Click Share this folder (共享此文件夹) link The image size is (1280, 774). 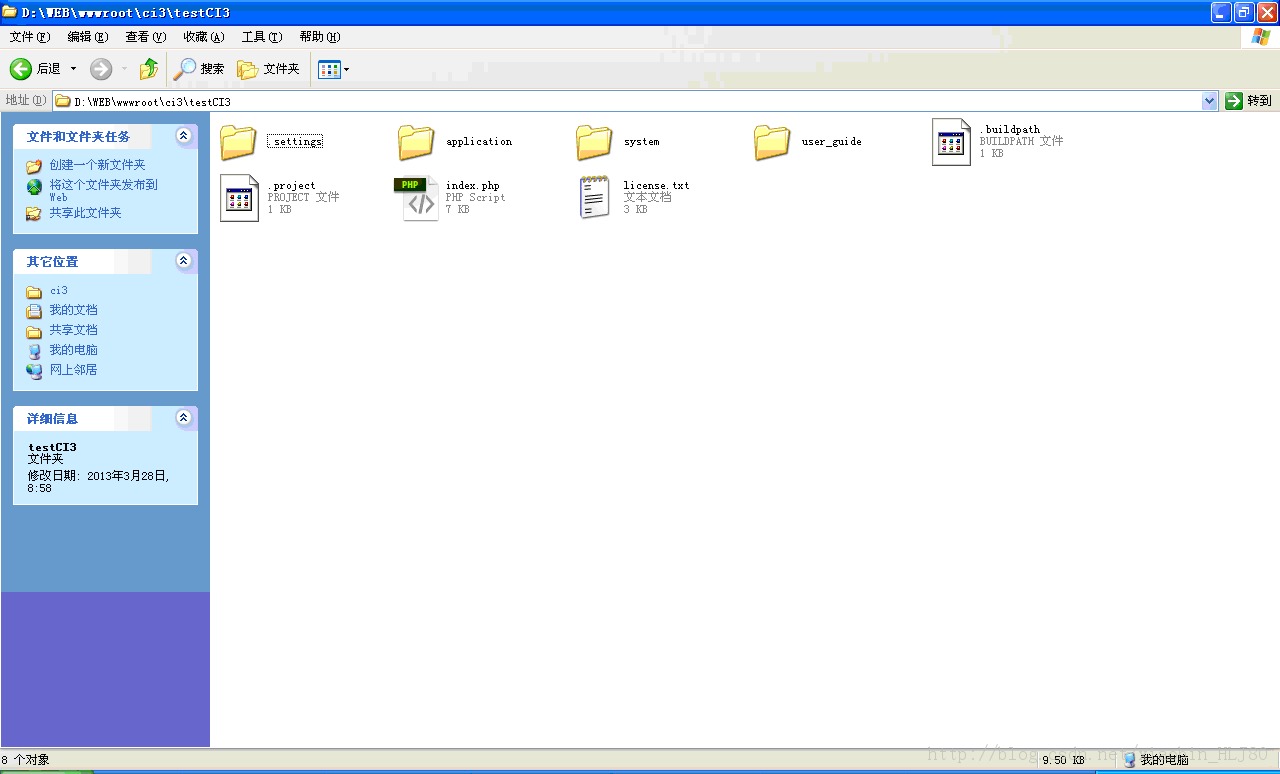86,213
